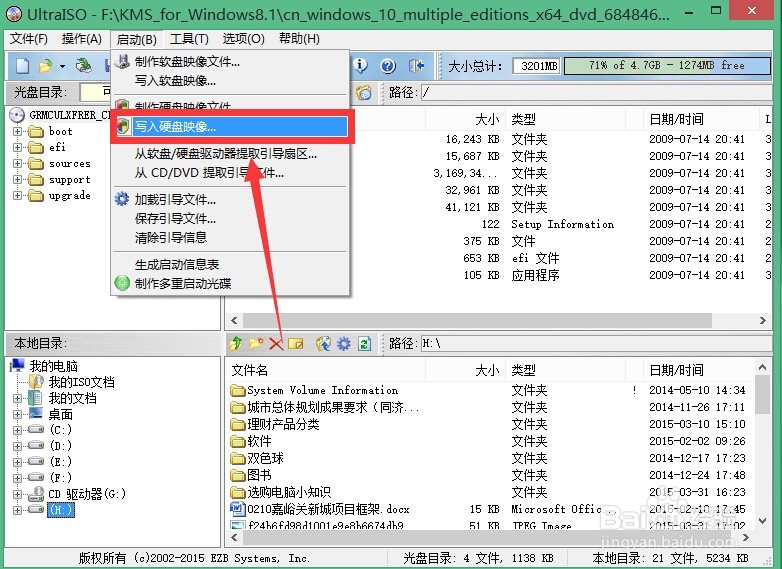782x569 pixels.
Task: Expand the upgrade folder tree node
Action: (17, 195)
